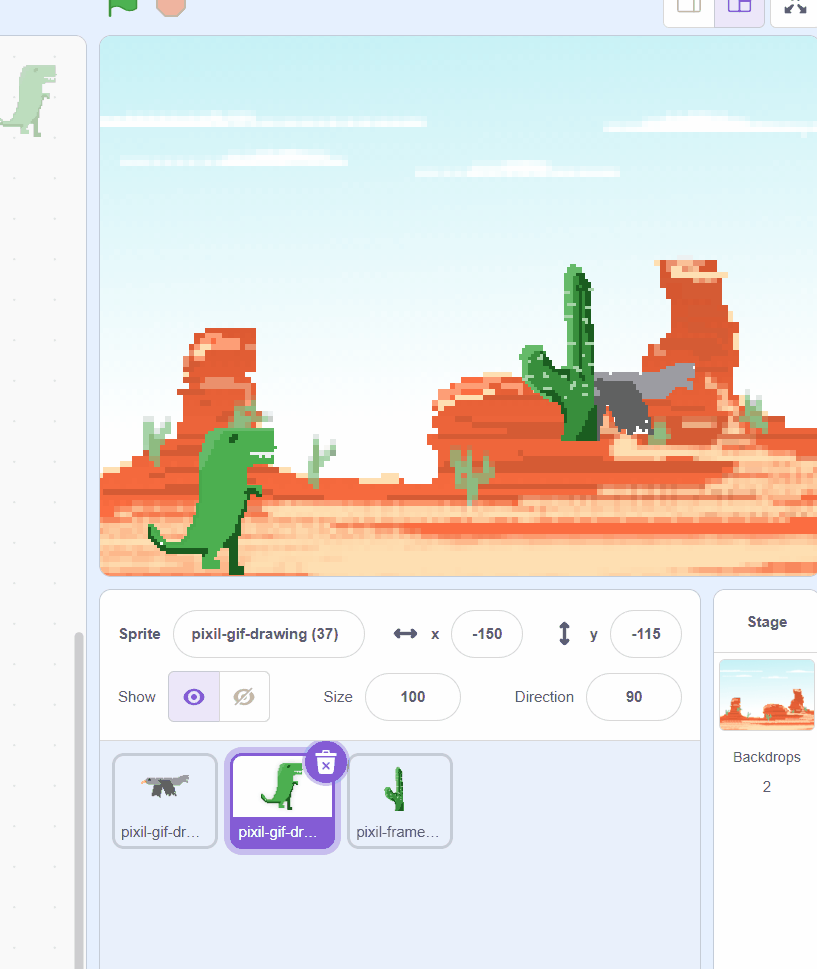Click the "Stage" heading text
This screenshot has height=969, width=817.
767,622
